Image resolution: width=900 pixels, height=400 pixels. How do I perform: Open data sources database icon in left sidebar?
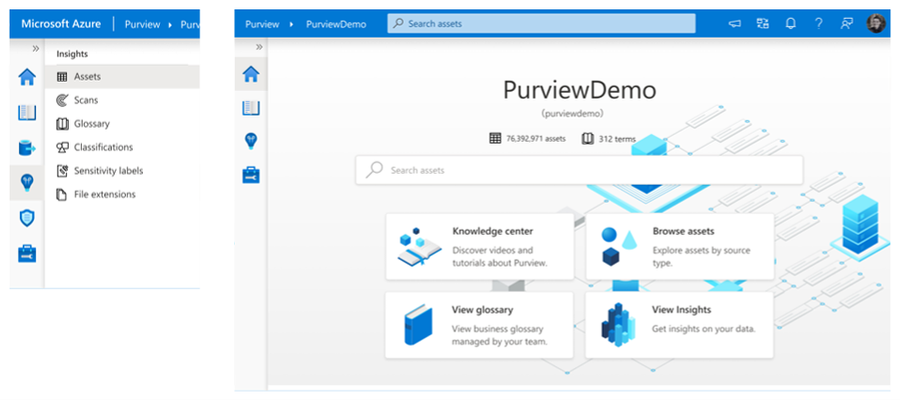point(27,147)
